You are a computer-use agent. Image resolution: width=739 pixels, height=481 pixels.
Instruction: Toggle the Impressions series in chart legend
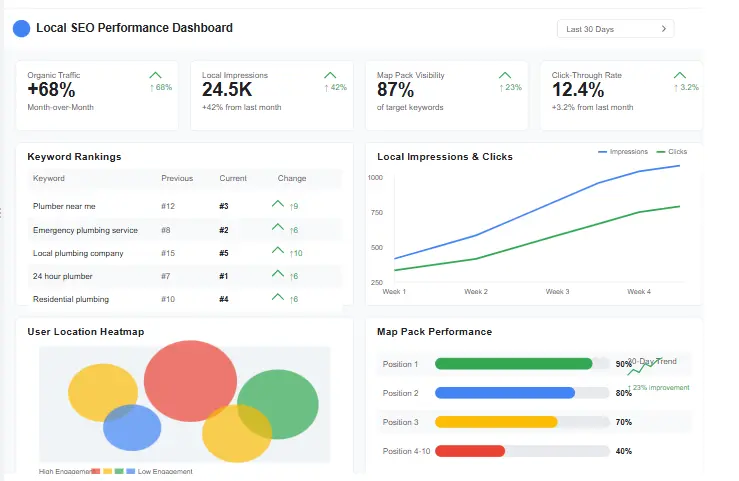click(622, 151)
